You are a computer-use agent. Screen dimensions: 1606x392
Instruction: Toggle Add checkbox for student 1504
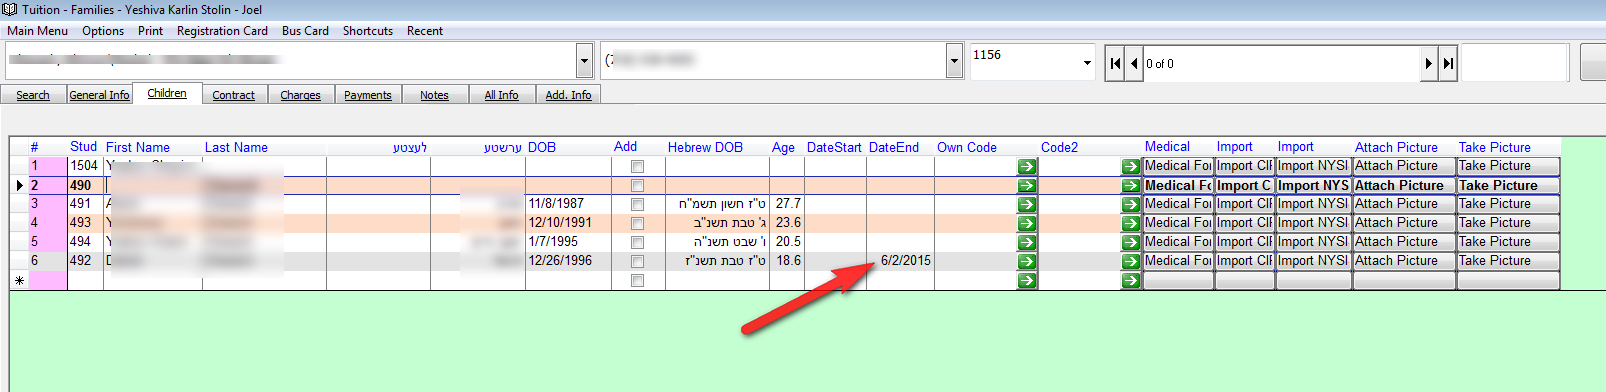point(637,167)
